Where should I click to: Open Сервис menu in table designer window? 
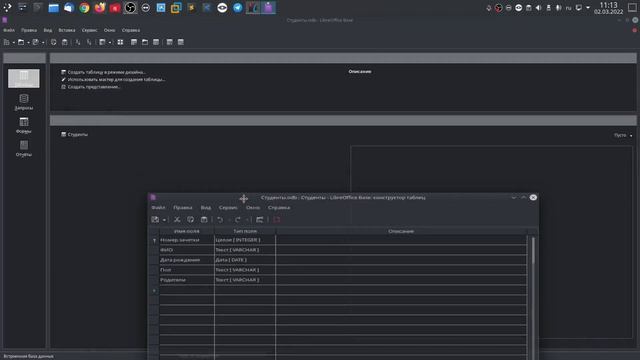point(228,208)
